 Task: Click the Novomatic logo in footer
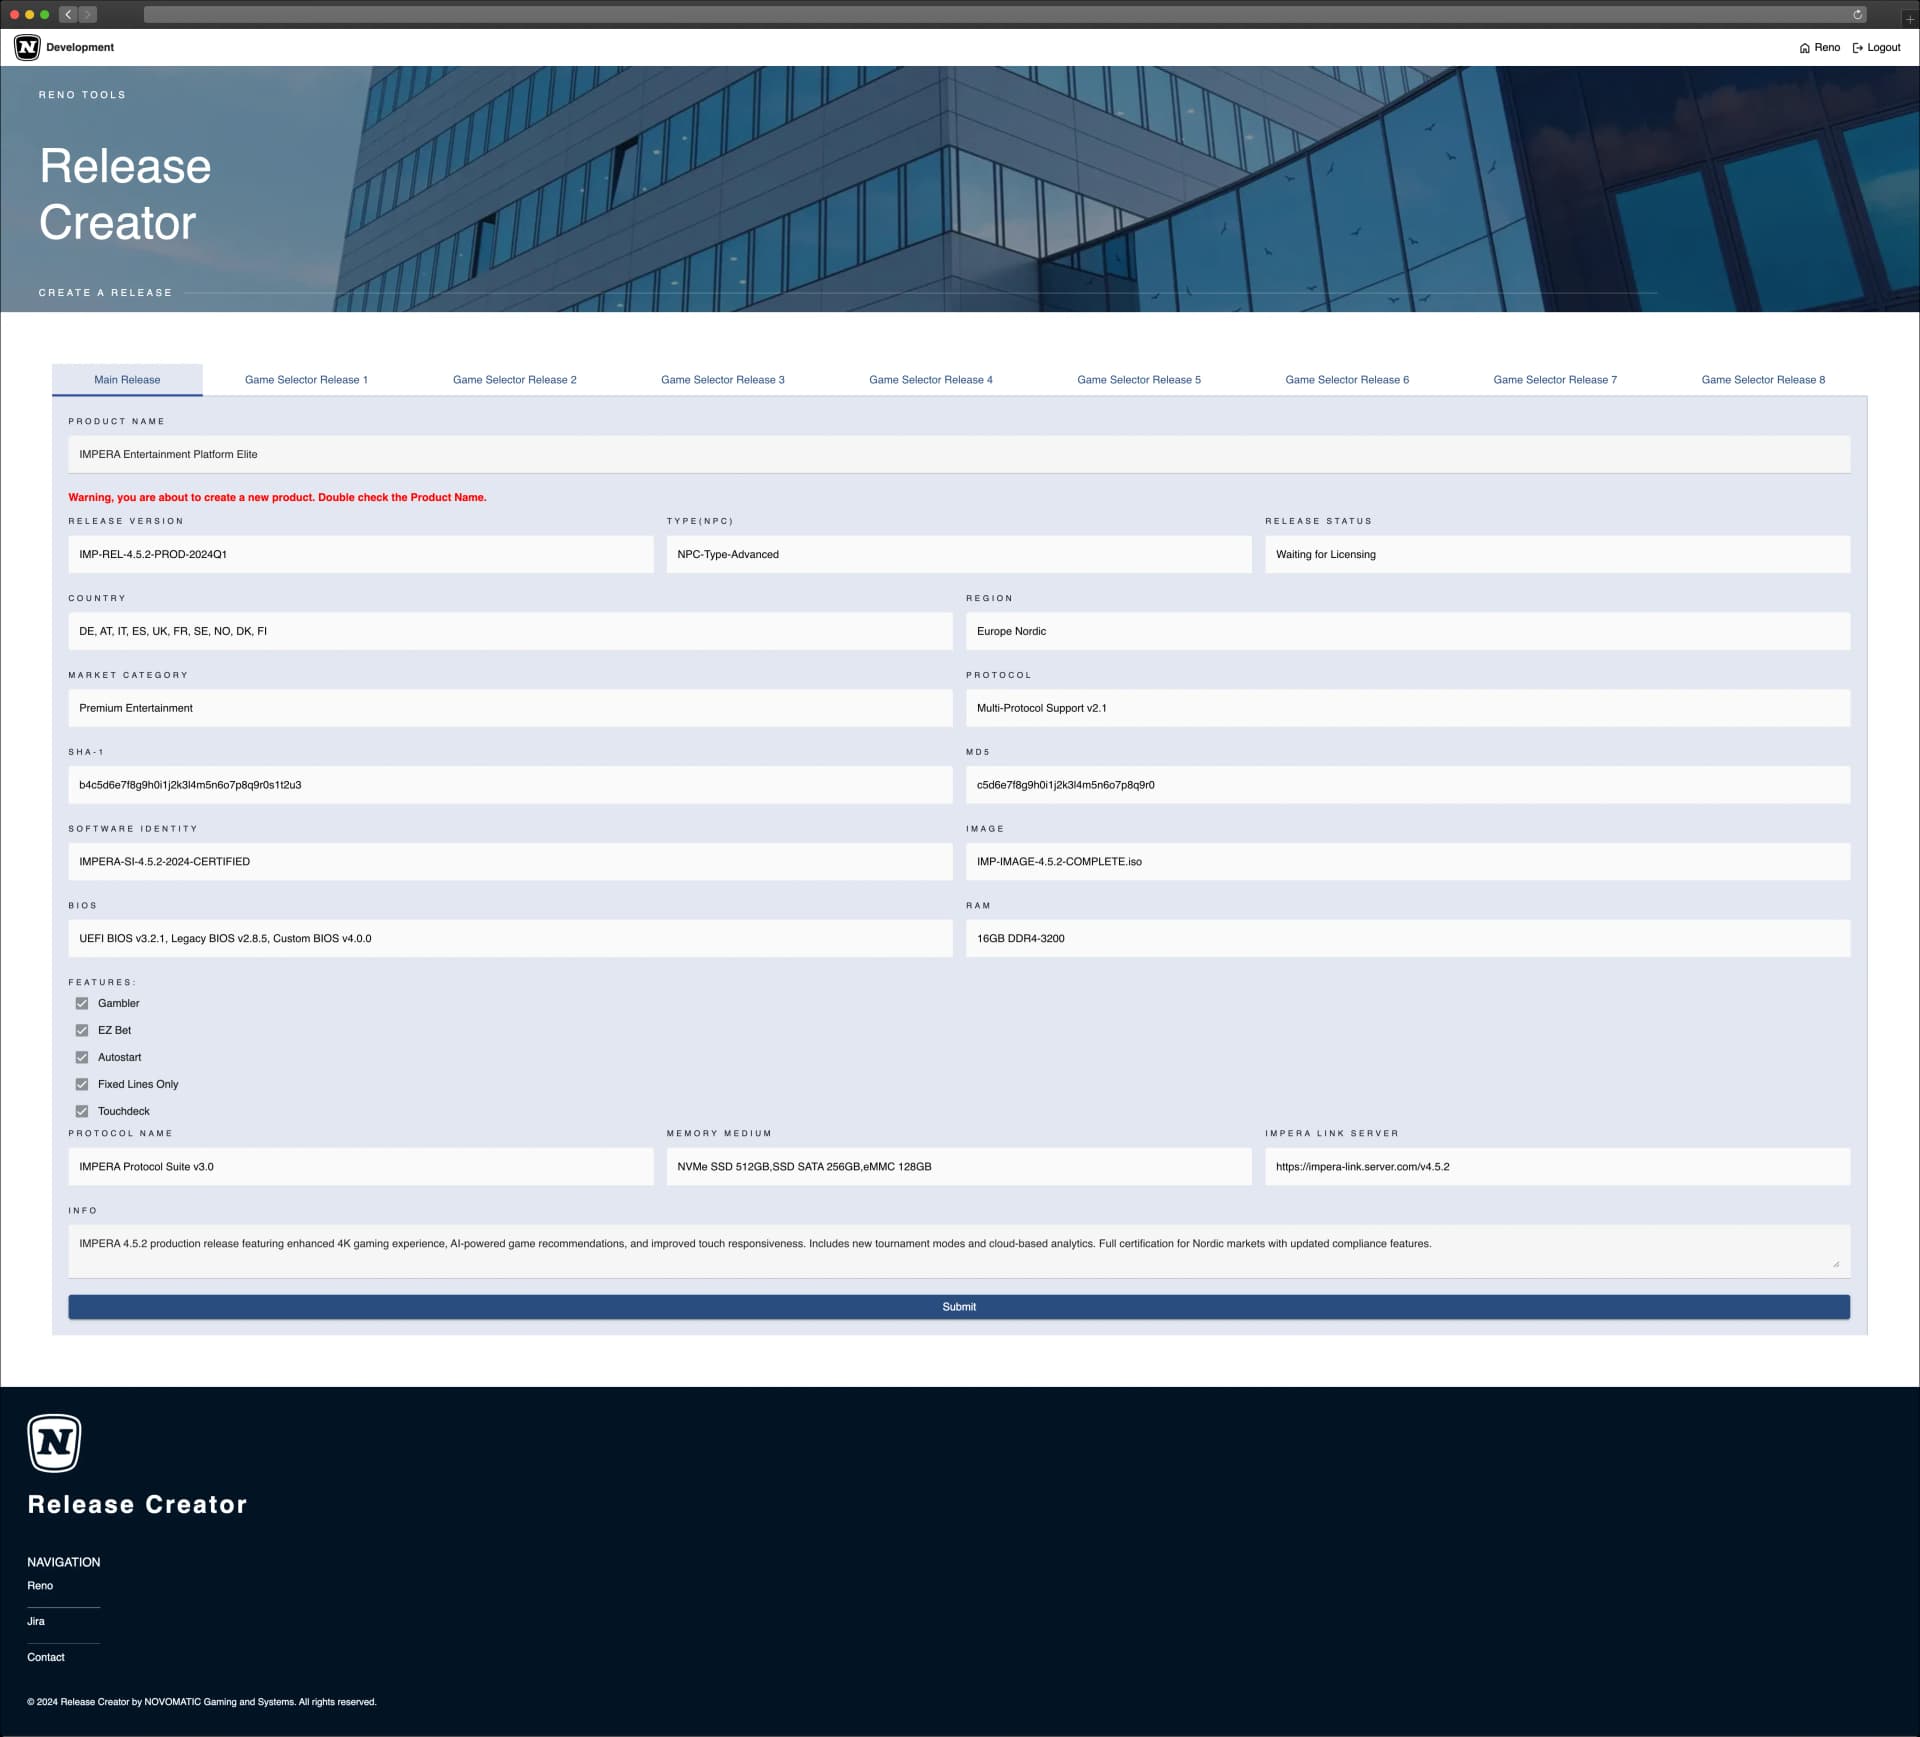click(x=54, y=1443)
